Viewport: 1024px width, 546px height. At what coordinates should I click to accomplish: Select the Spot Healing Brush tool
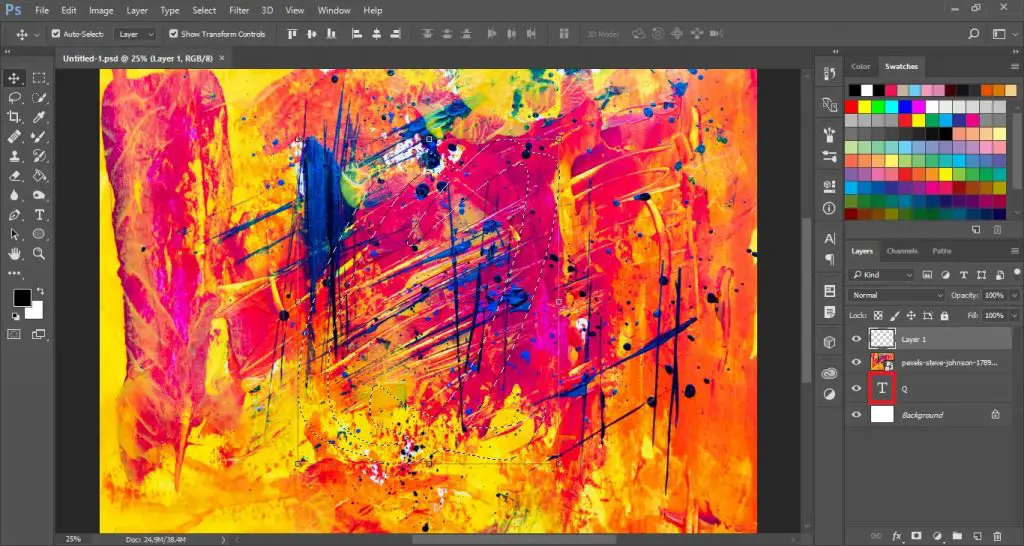point(14,136)
